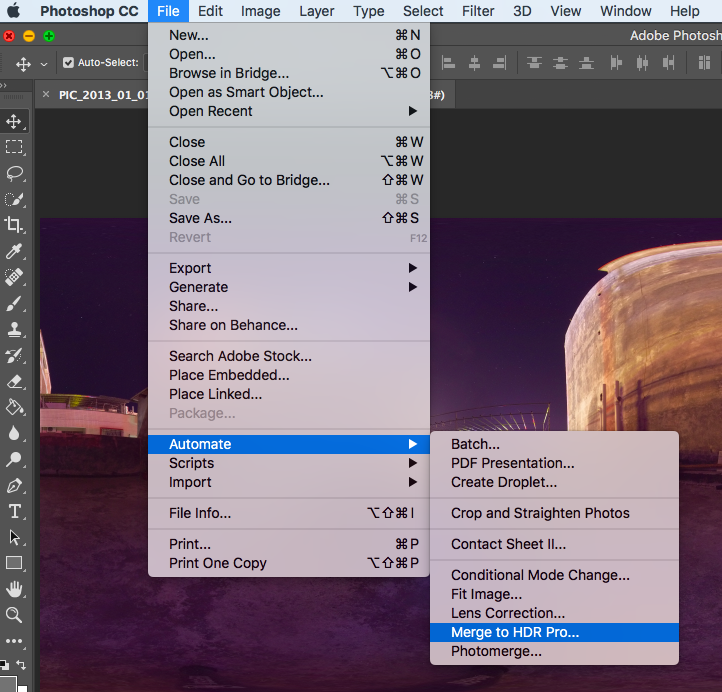Select the Zoom tool

pos(14,615)
